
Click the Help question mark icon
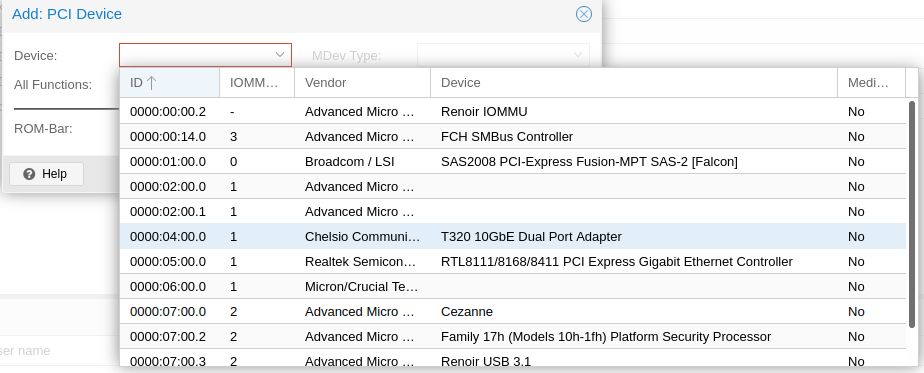coord(29,174)
